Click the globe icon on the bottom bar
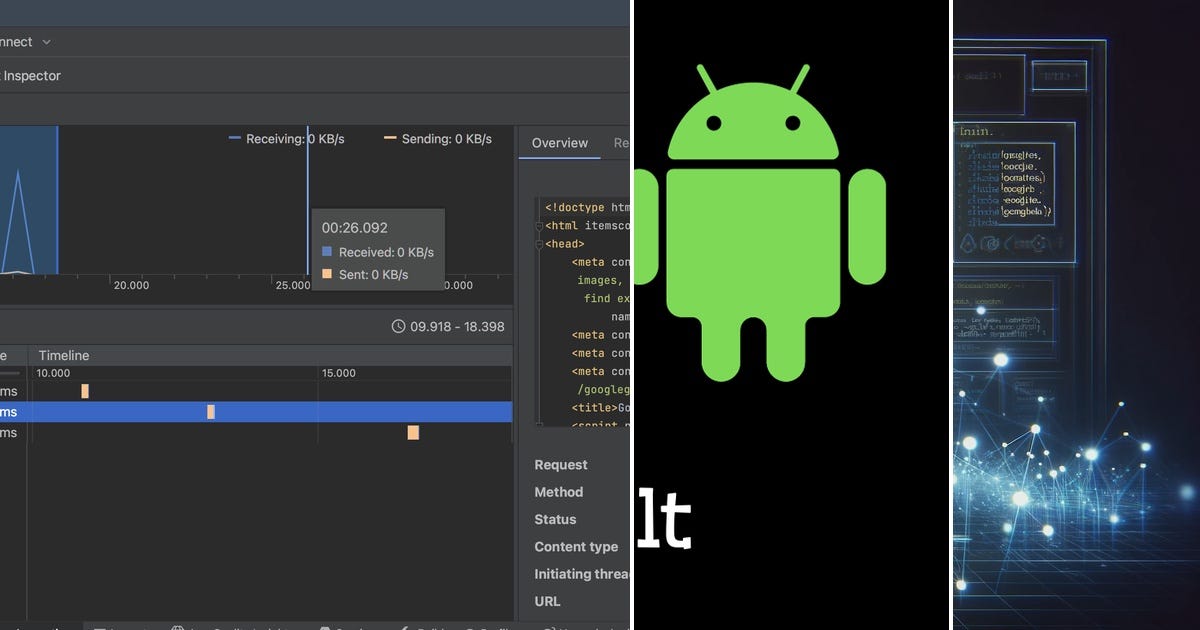The width and height of the screenshot is (1200, 630). tap(178, 628)
